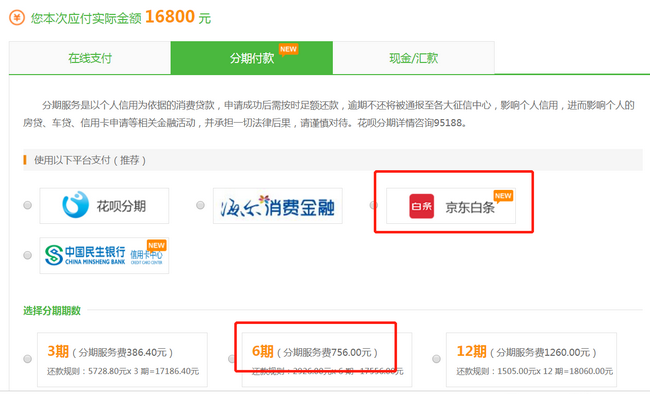Image resolution: width=650 pixels, height=394 pixels.
Task: Choose the 3期 installment radio button
Action: (x=27, y=359)
